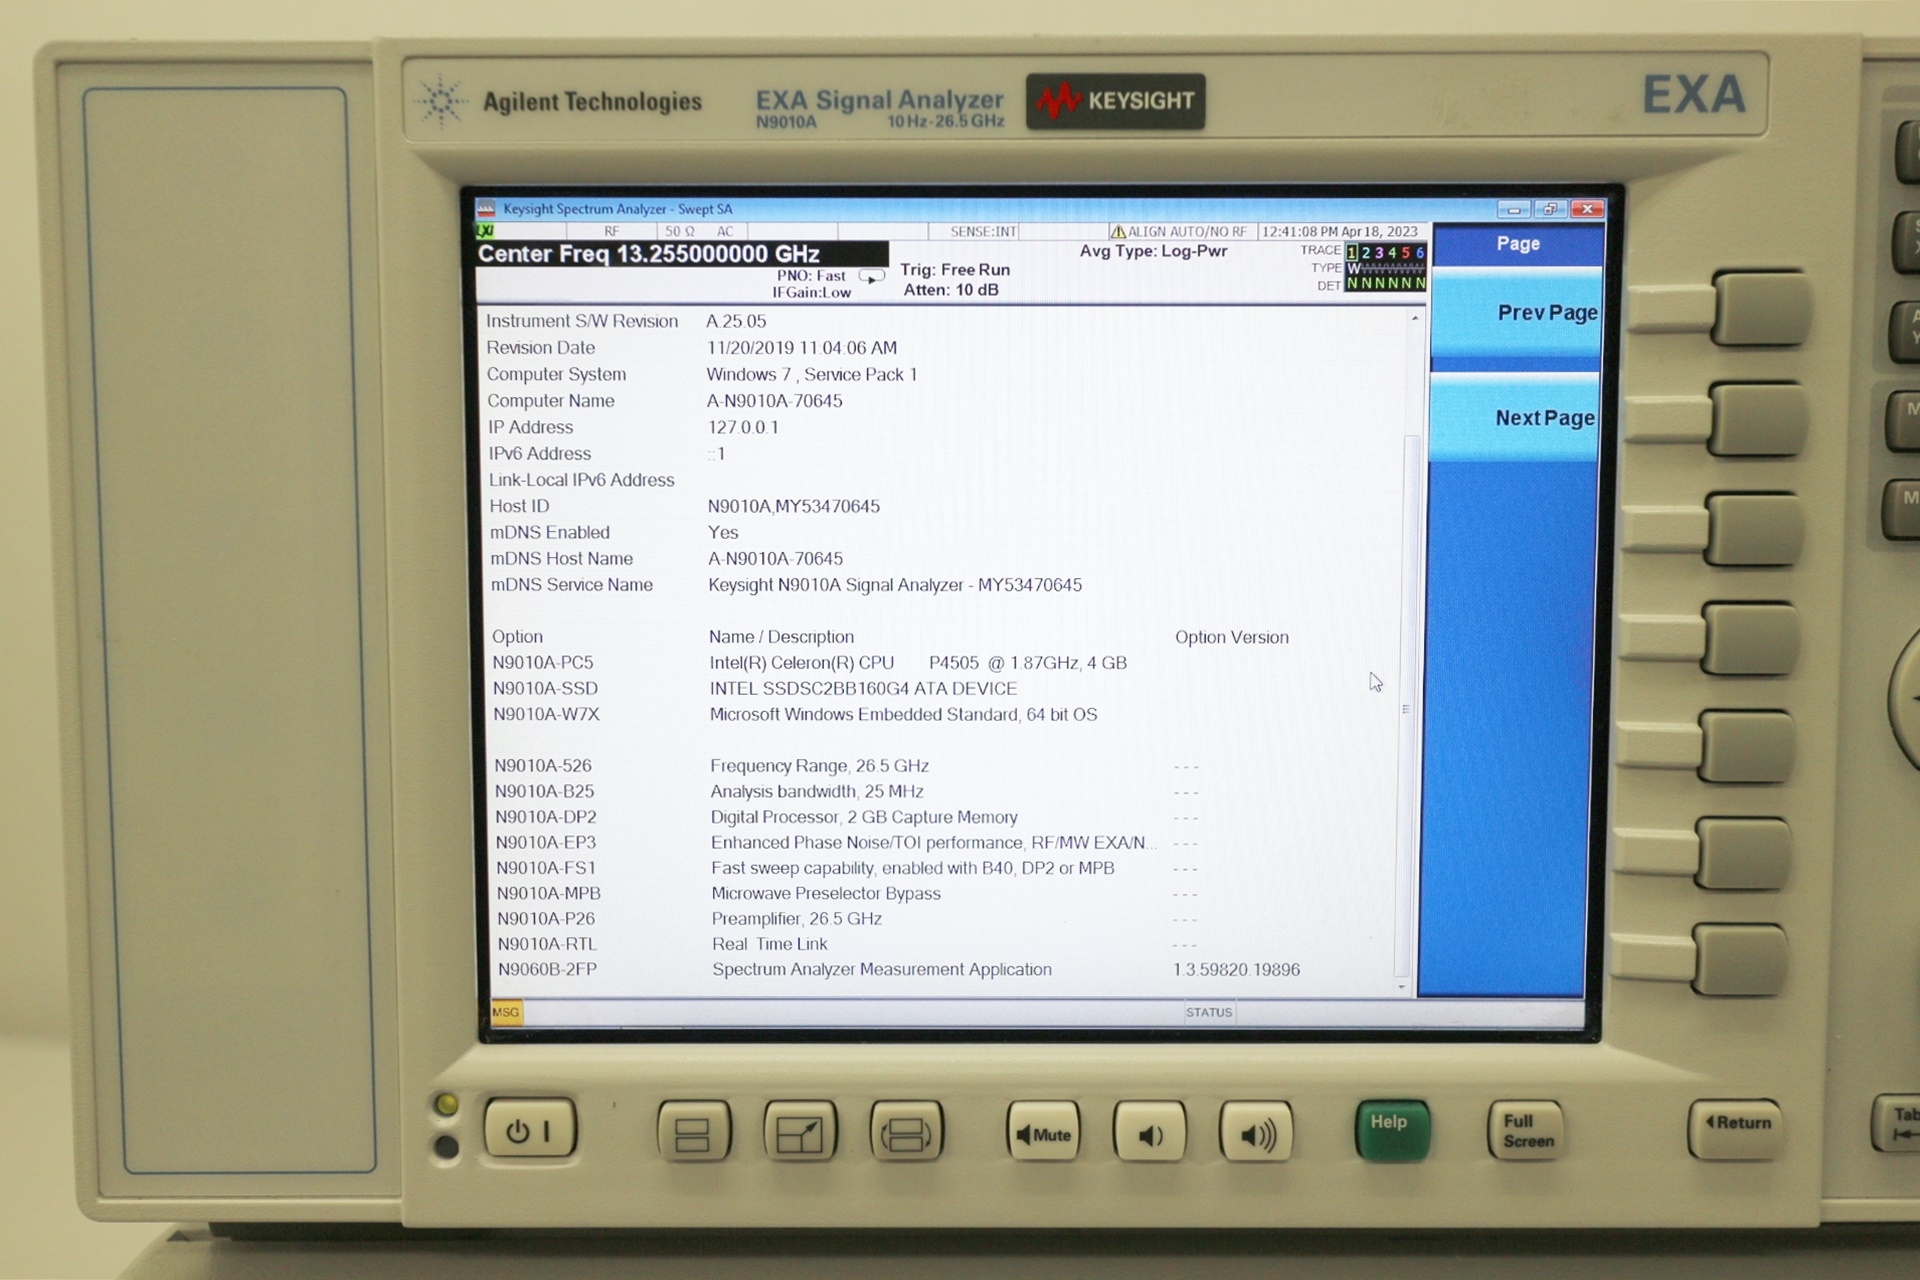Select the N9010A-DP2 option row
The image size is (1920, 1280).
coord(847,817)
